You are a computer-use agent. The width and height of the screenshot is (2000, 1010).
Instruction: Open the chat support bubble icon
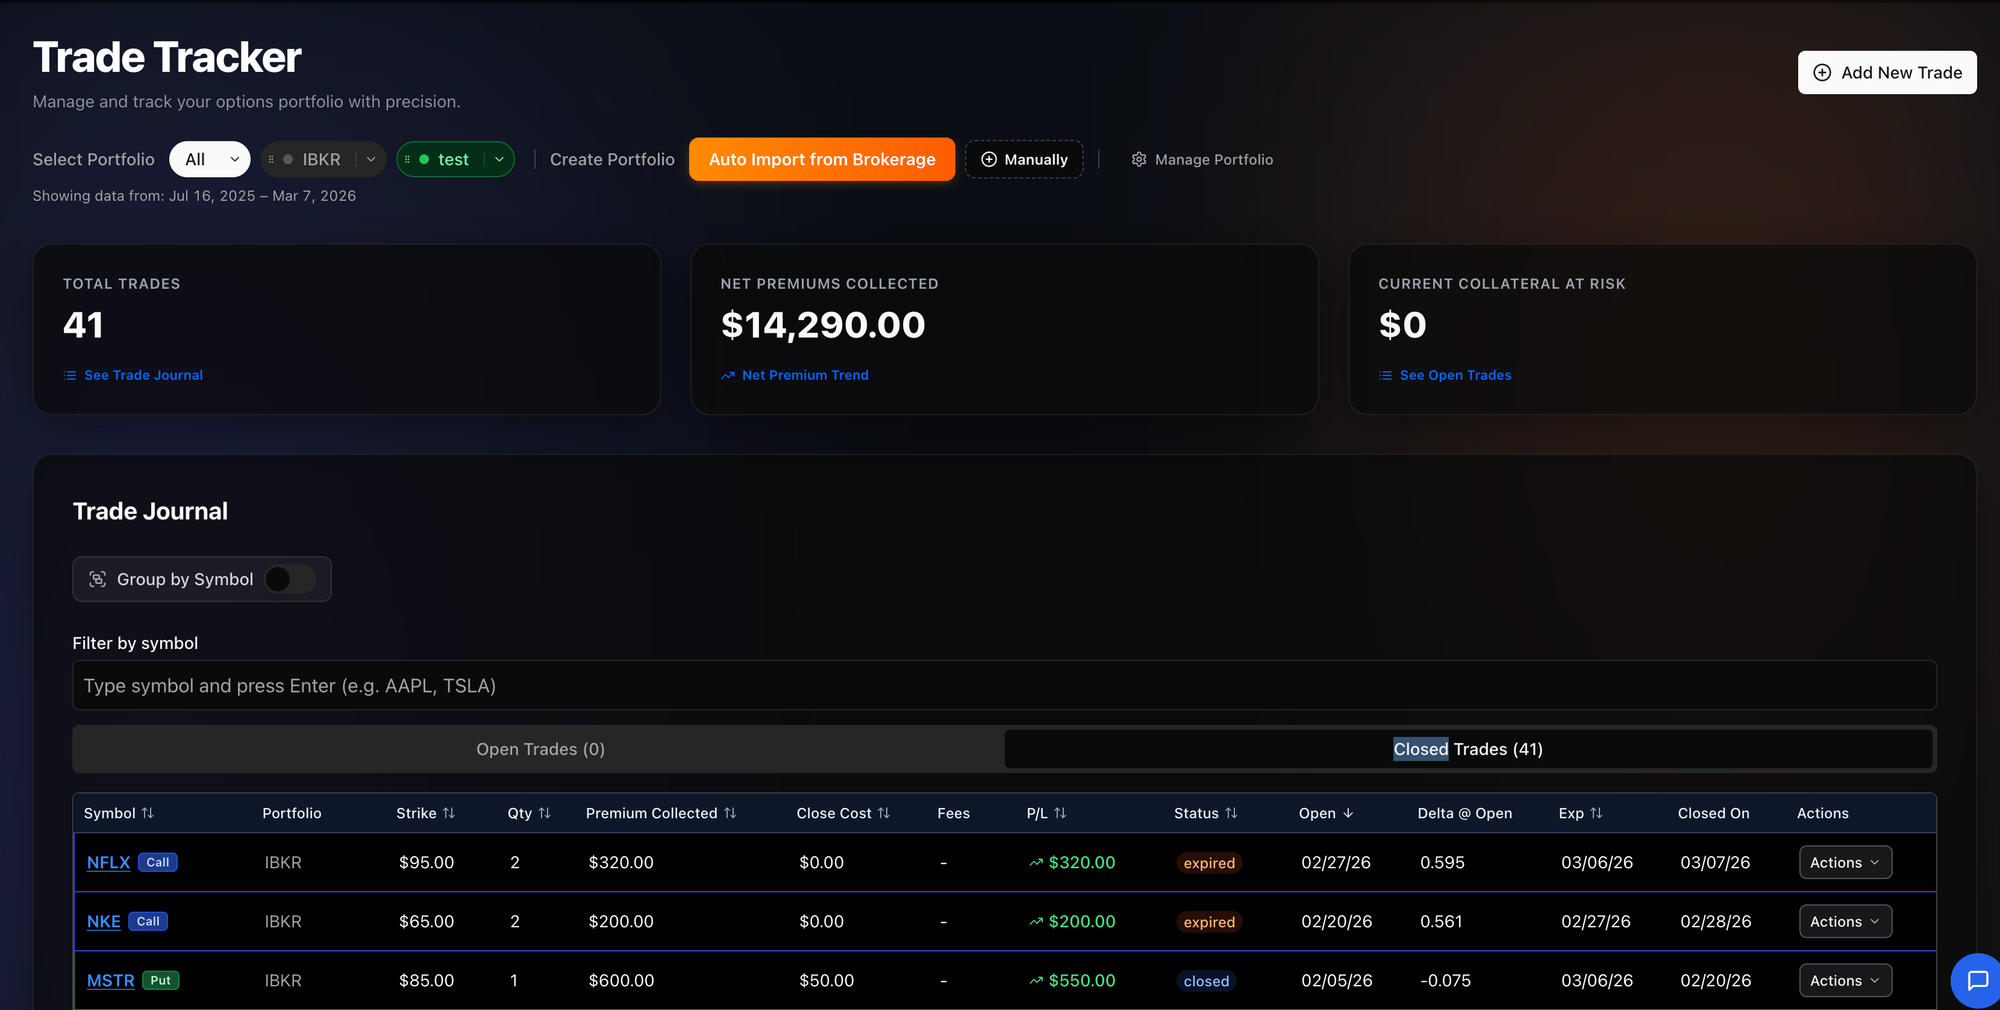tap(1976, 980)
